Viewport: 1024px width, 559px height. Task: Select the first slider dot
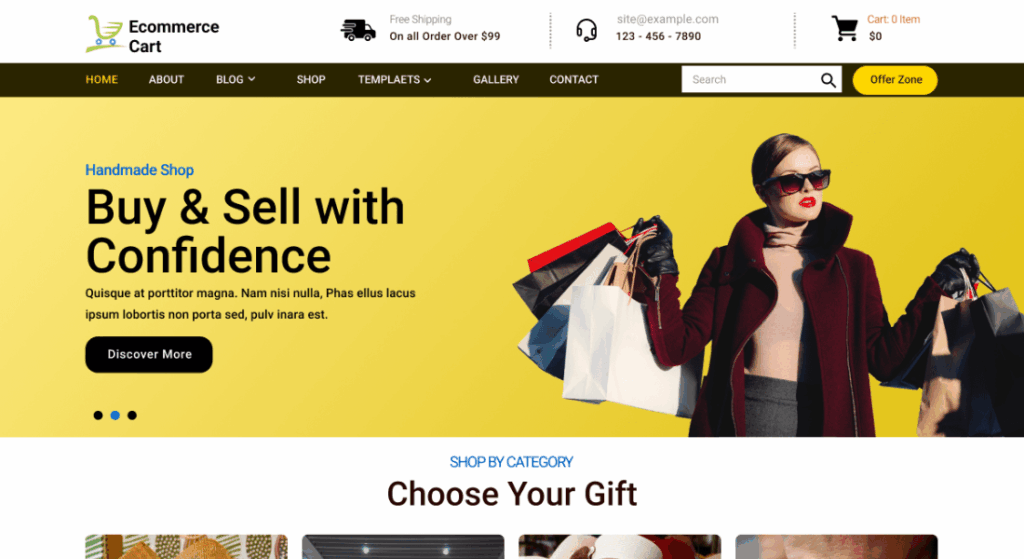coord(98,415)
